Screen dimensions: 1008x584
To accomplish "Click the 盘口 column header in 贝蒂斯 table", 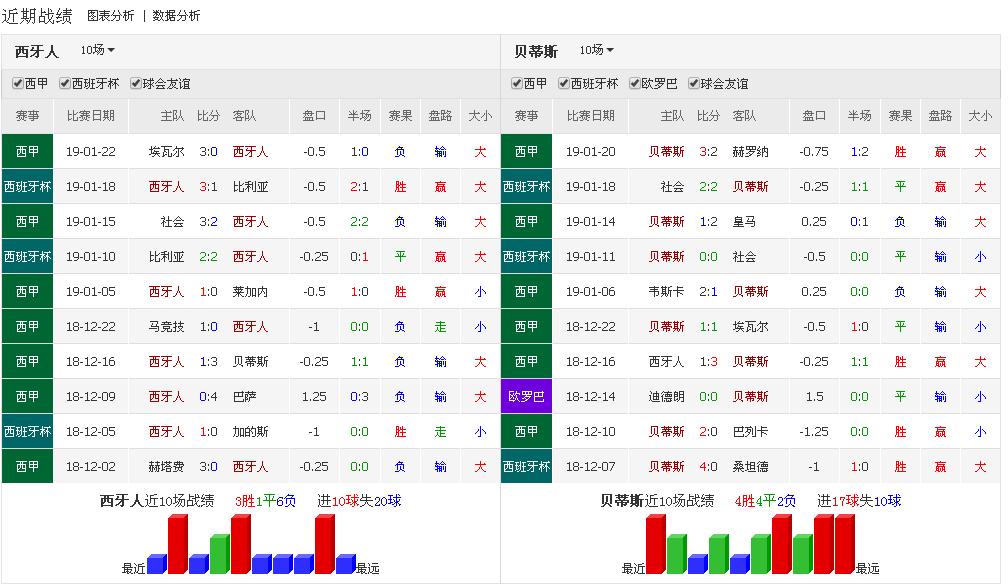I will 814,116.
